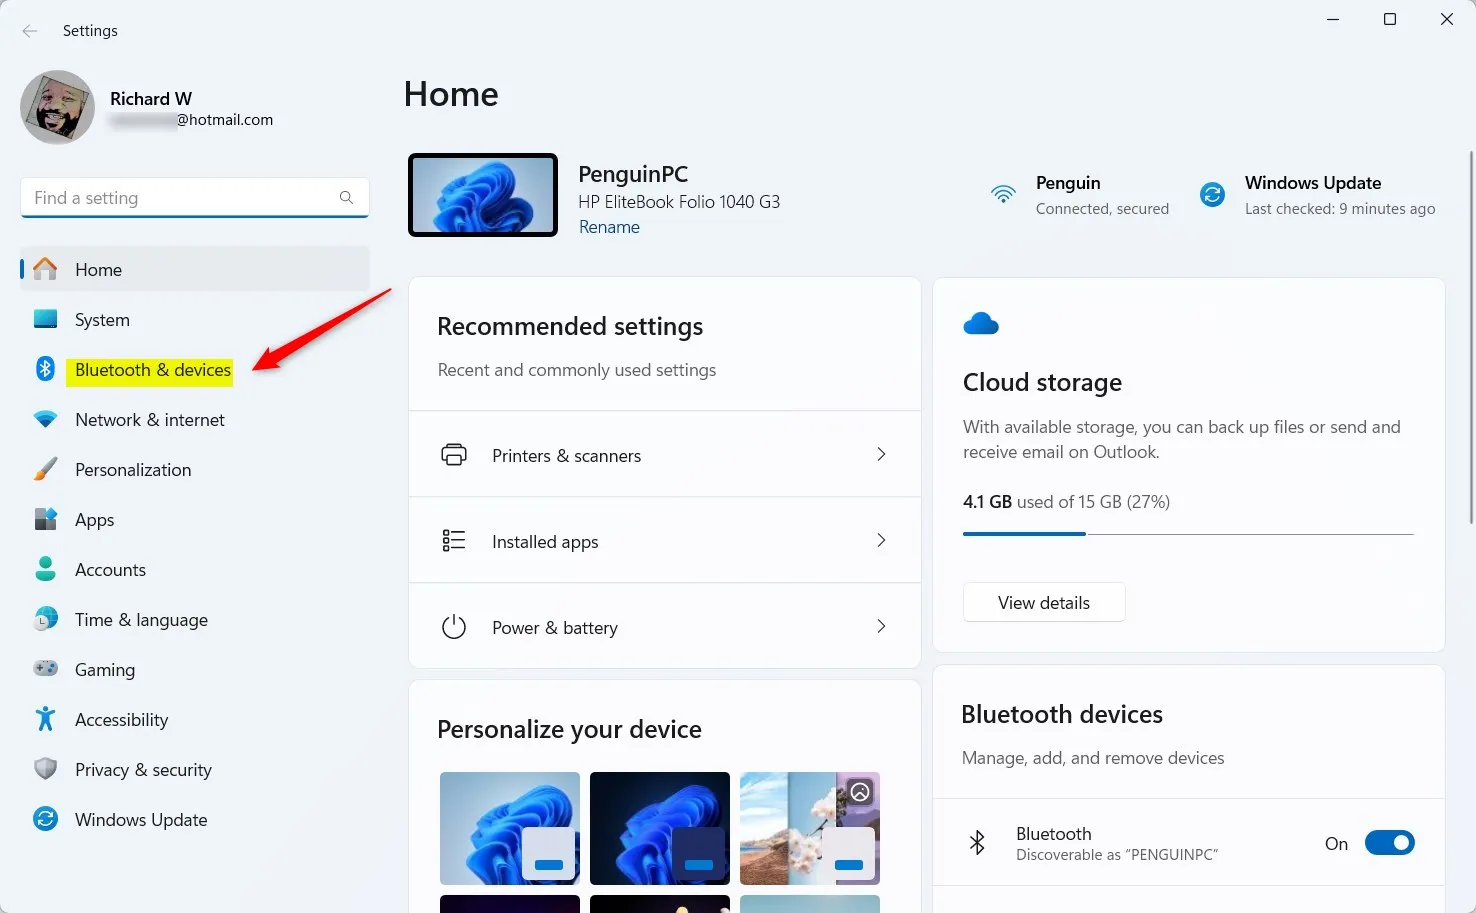Open Accounts settings
This screenshot has width=1476, height=913.
(x=110, y=569)
